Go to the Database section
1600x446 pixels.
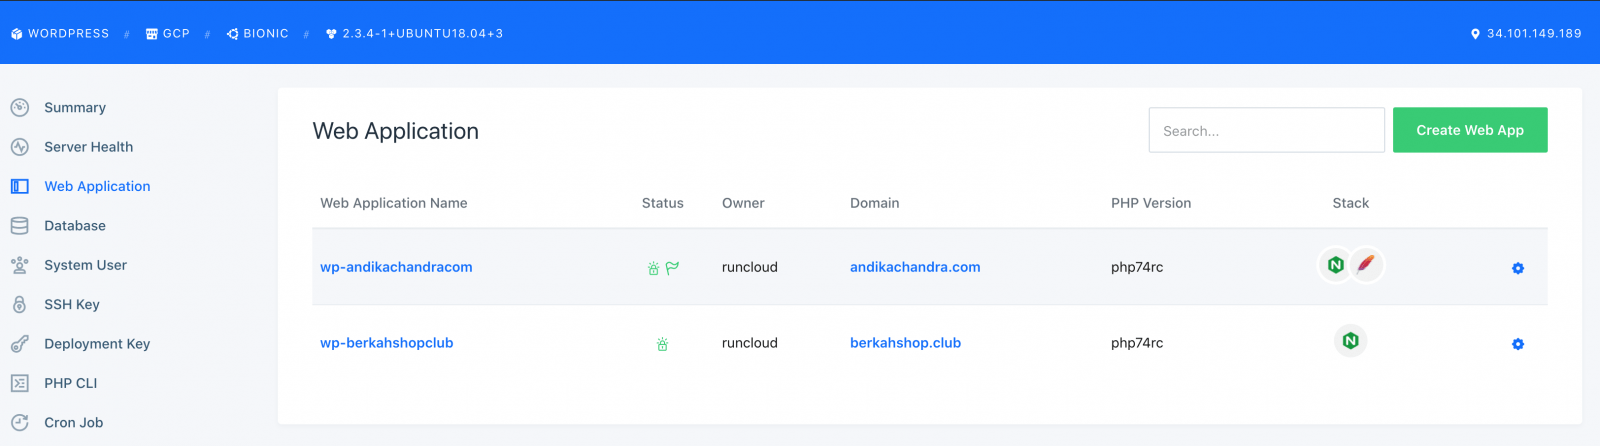[75, 226]
